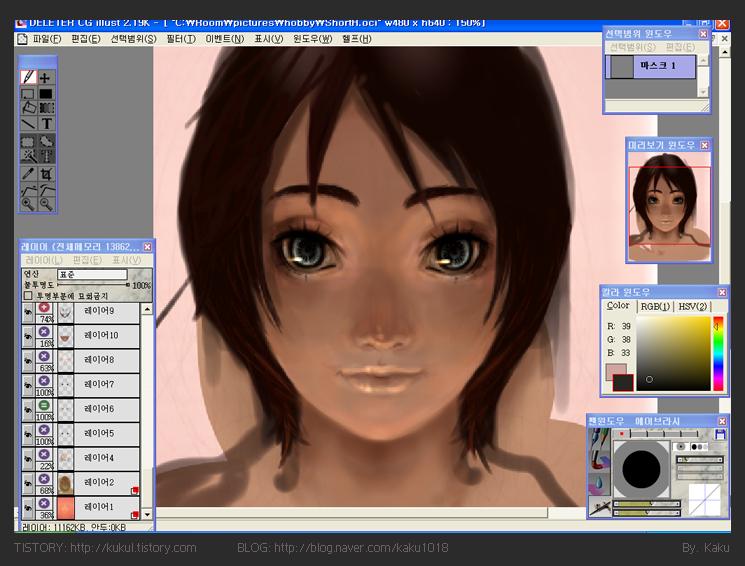745x566 pixels.
Task: Select the lasso selection tool
Action: pyautogui.click(x=46, y=141)
